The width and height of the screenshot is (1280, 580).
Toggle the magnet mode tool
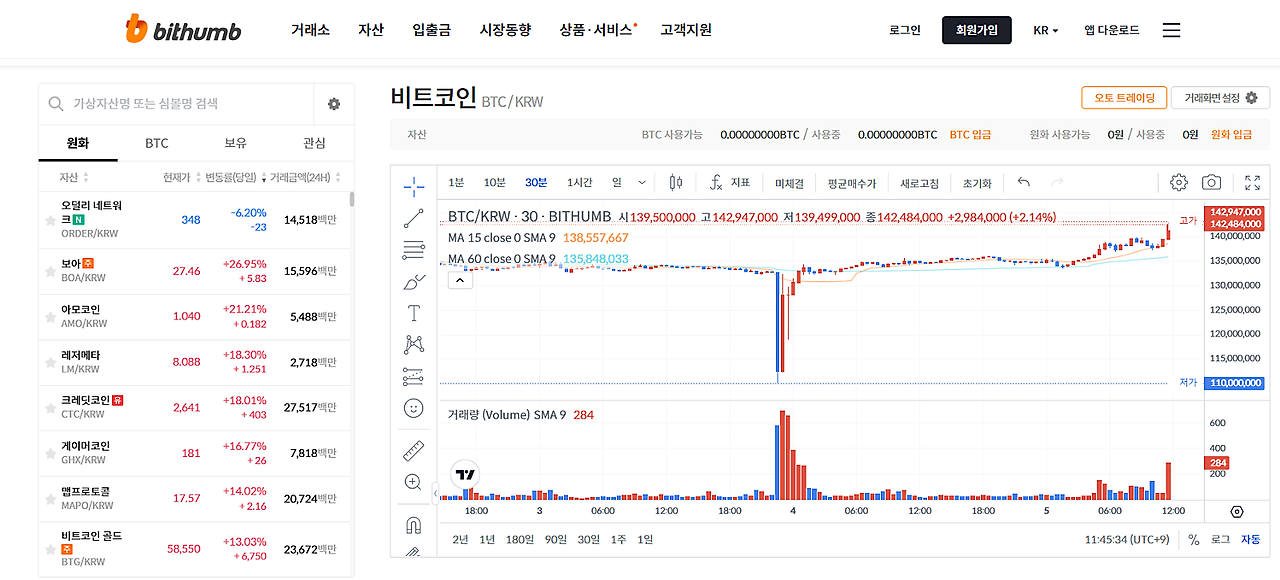414,525
